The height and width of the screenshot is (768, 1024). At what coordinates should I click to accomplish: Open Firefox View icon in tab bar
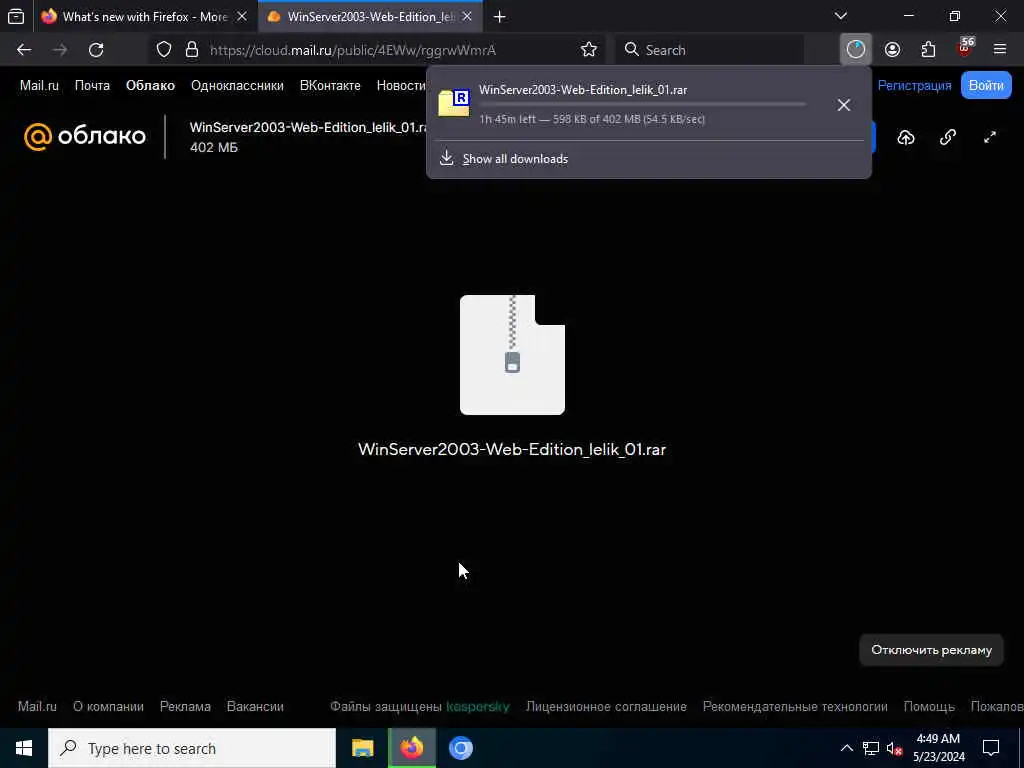click(16, 16)
